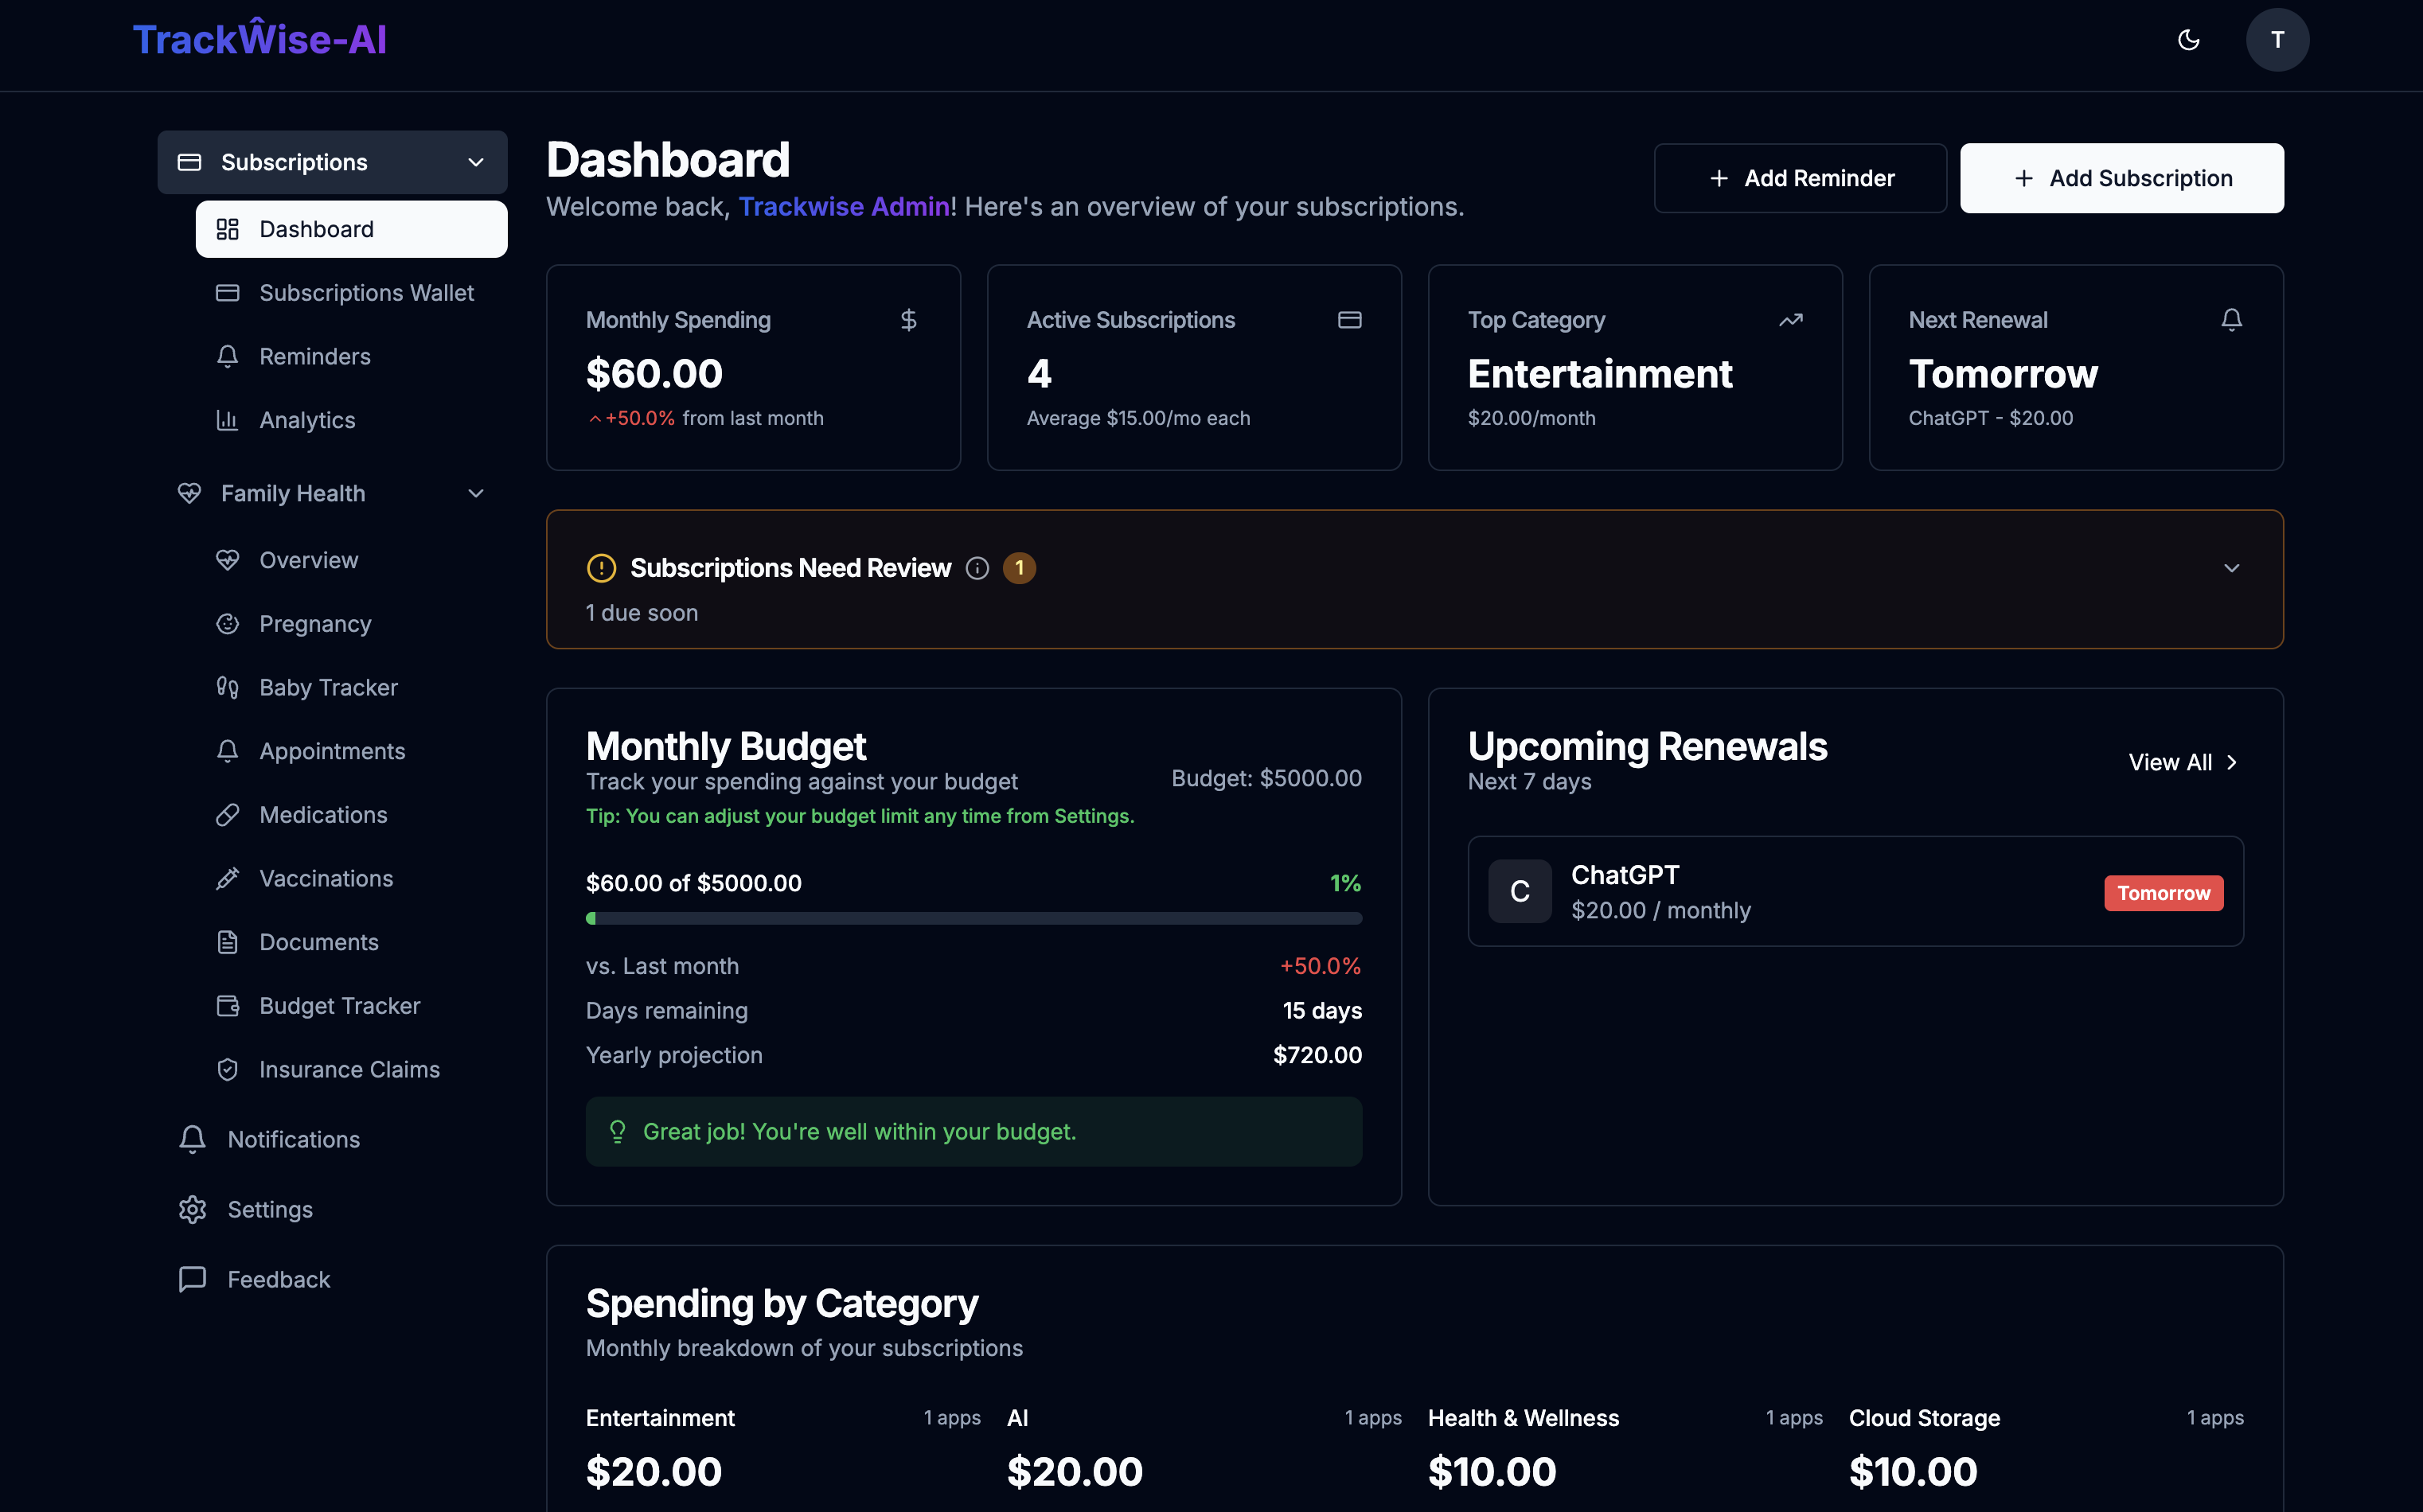2423x1512 pixels.
Task: Select the Vaccinations syringe icon
Action: [x=228, y=878]
